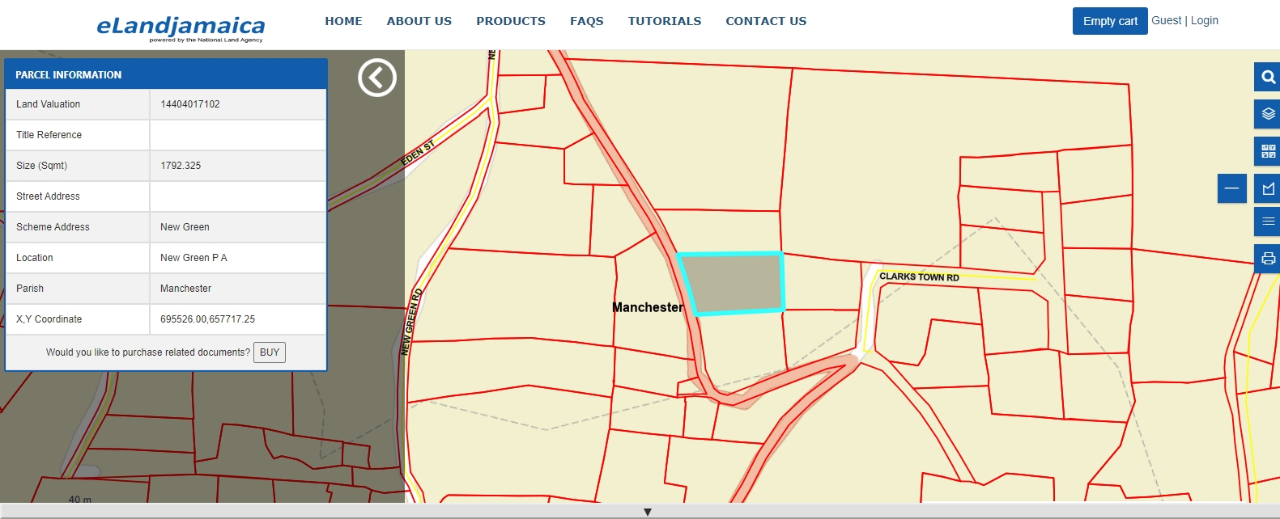Screen dimensions: 1280x519
Task: Navigate to FAQS page
Action: coord(586,21)
